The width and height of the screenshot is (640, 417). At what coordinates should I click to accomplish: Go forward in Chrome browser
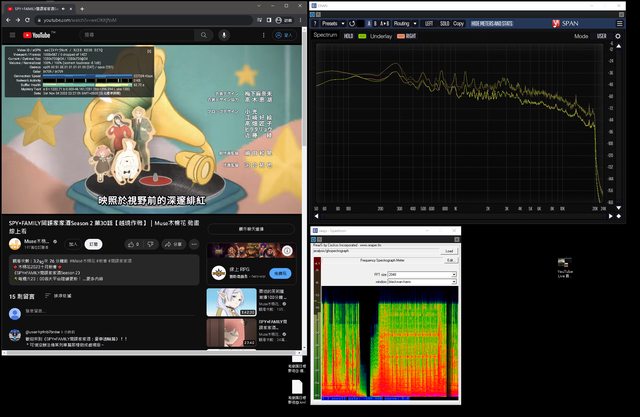point(18,20)
